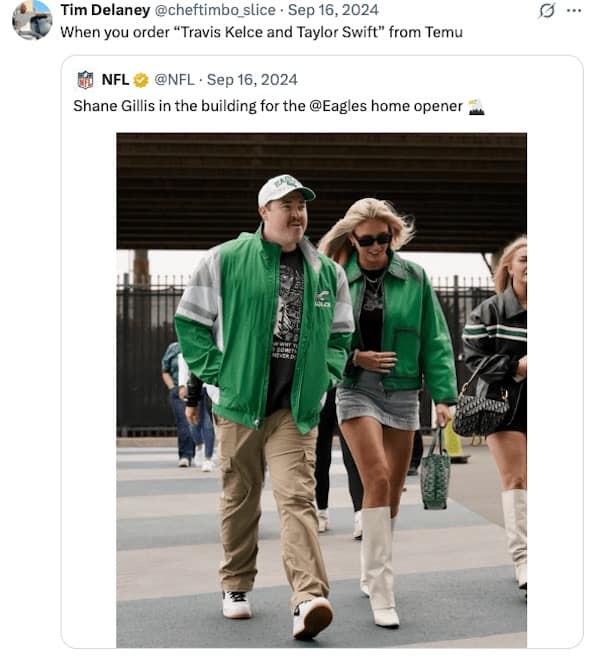The width and height of the screenshot is (600, 656).
Task: Click the woman's black sunglasses in the photo
Action: click(x=373, y=239)
